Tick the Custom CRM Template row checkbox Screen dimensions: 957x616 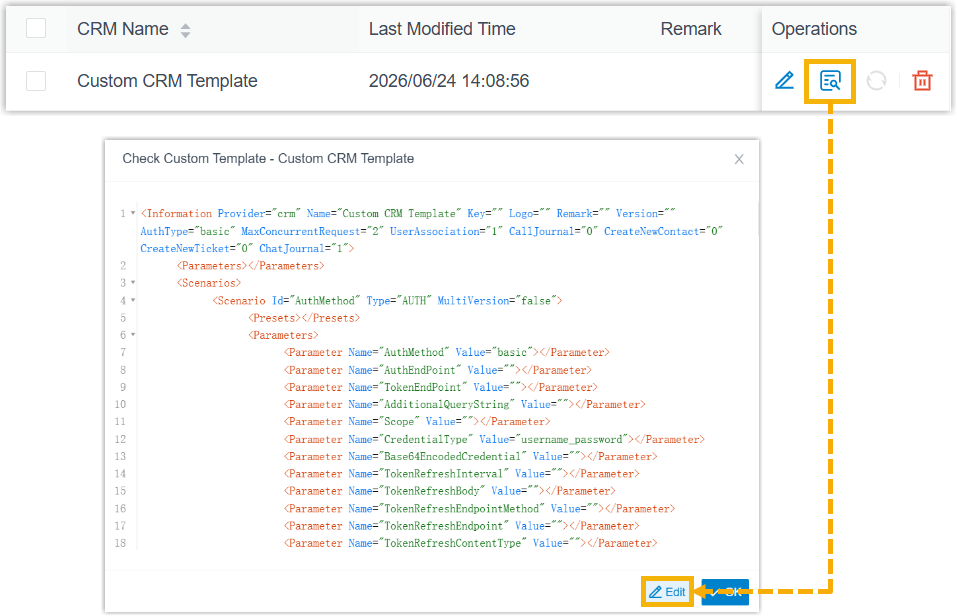click(36, 81)
